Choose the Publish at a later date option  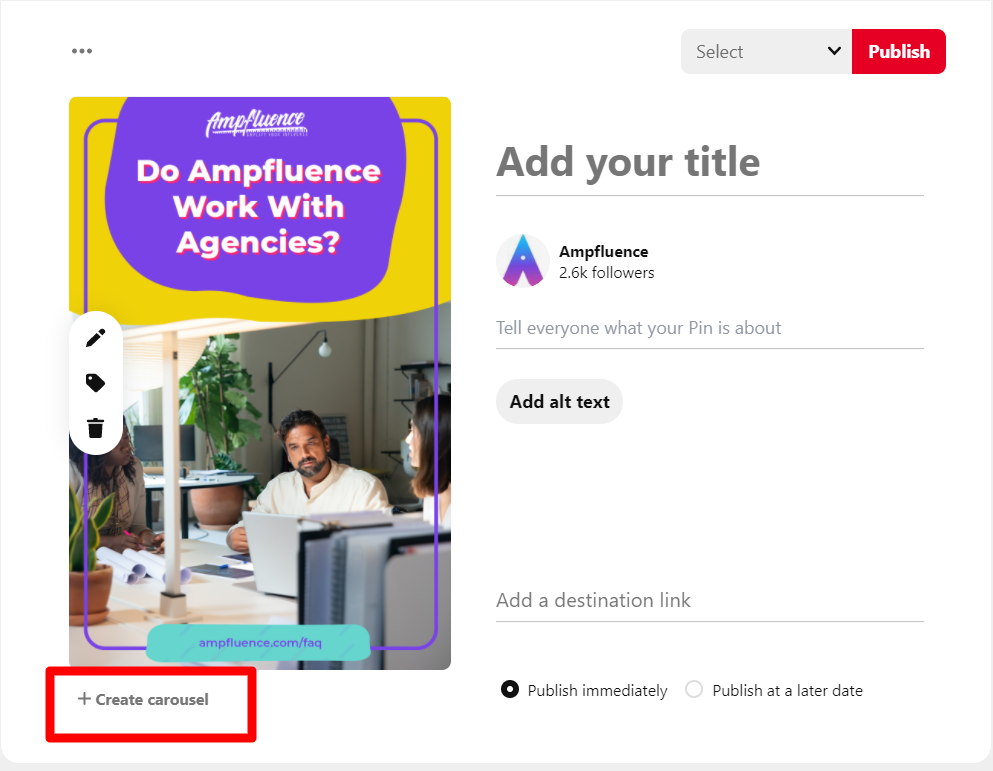coord(694,690)
